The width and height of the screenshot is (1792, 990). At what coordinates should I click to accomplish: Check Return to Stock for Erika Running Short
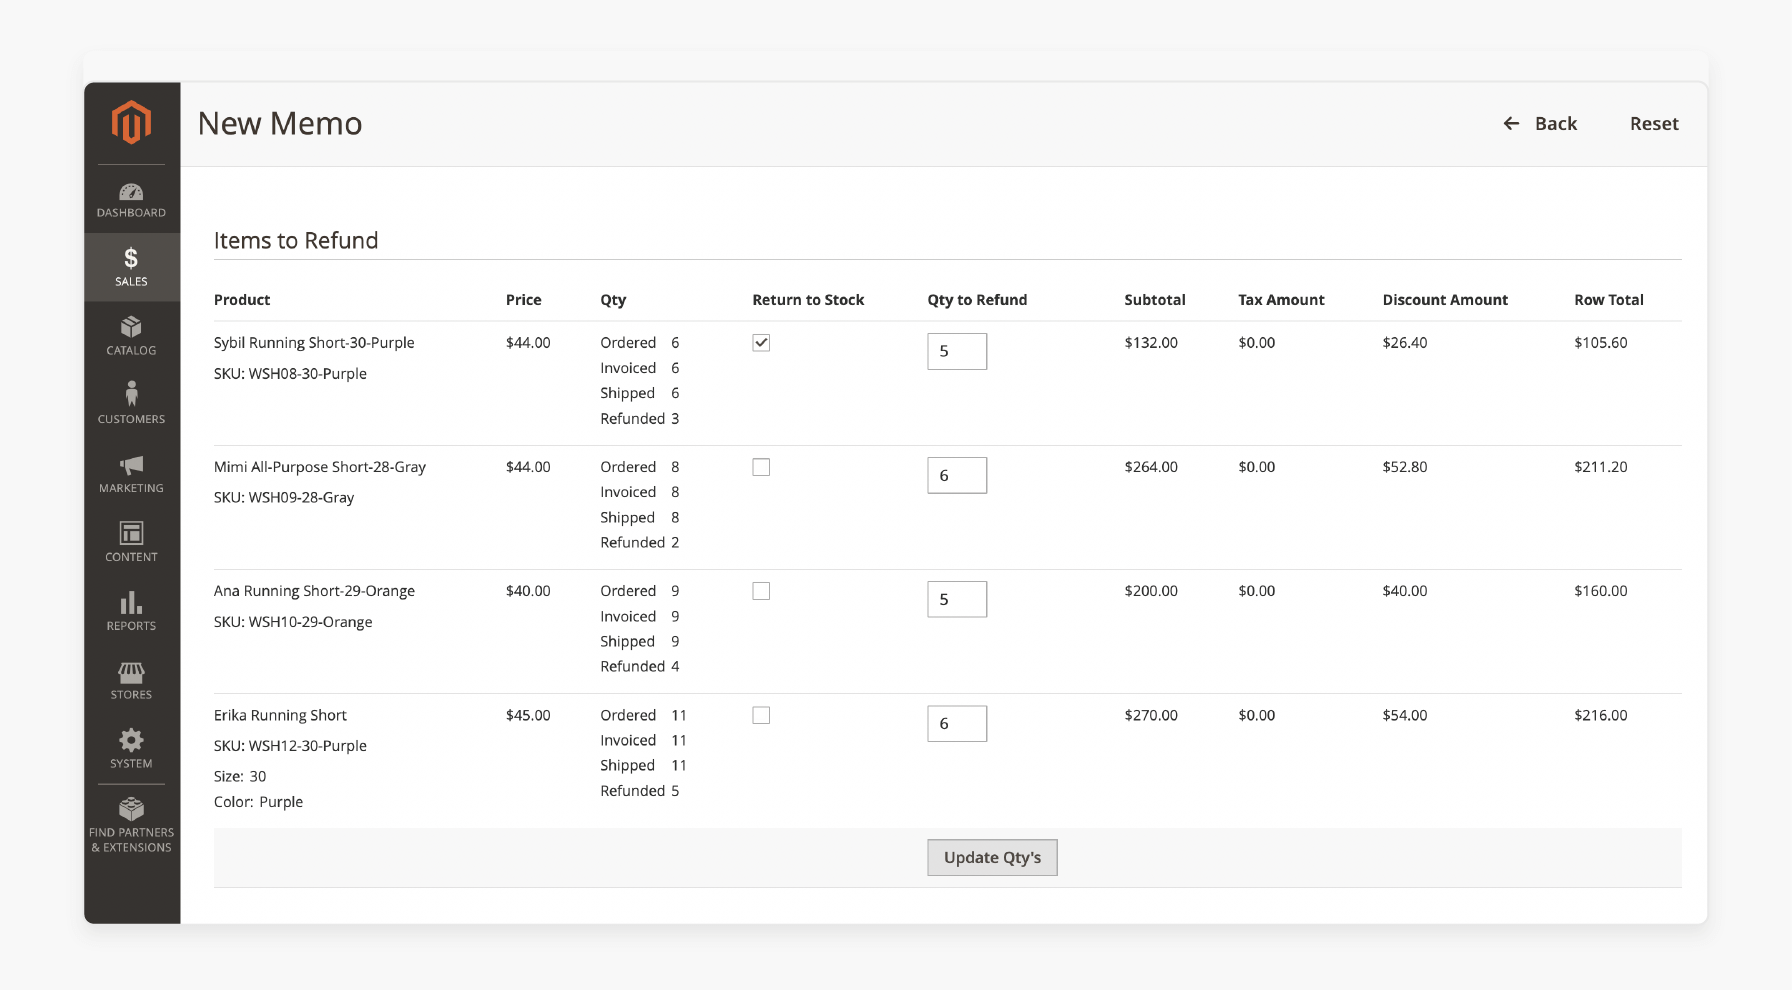pyautogui.click(x=761, y=715)
